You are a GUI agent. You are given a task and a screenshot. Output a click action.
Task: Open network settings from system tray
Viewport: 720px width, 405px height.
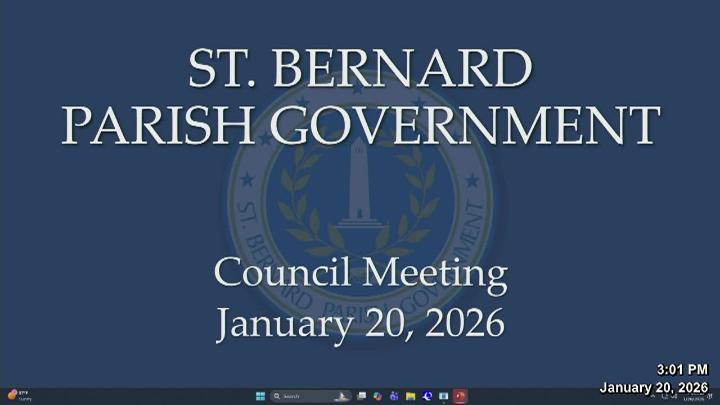[x=664, y=397]
